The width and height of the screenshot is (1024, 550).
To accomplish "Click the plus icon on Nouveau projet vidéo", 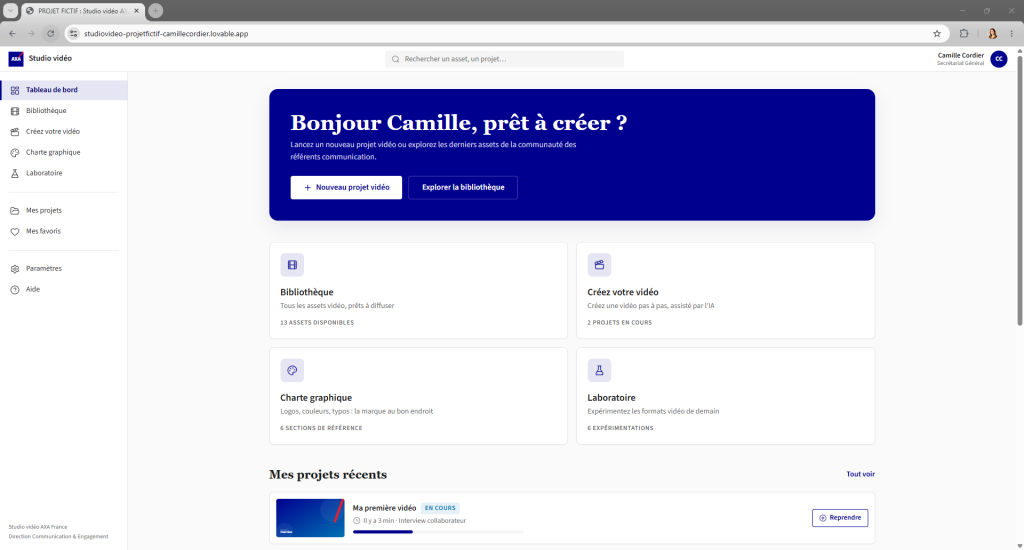I will tap(308, 187).
